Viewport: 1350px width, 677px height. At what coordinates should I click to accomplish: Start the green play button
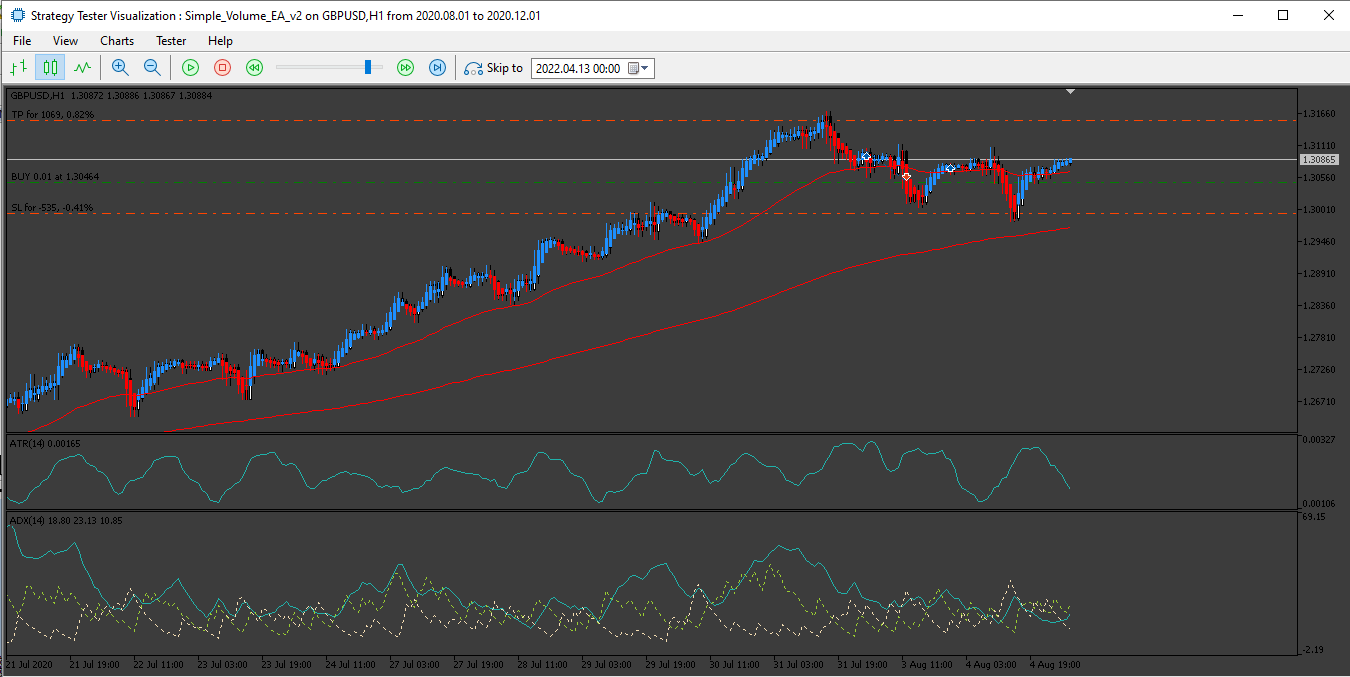coord(191,68)
